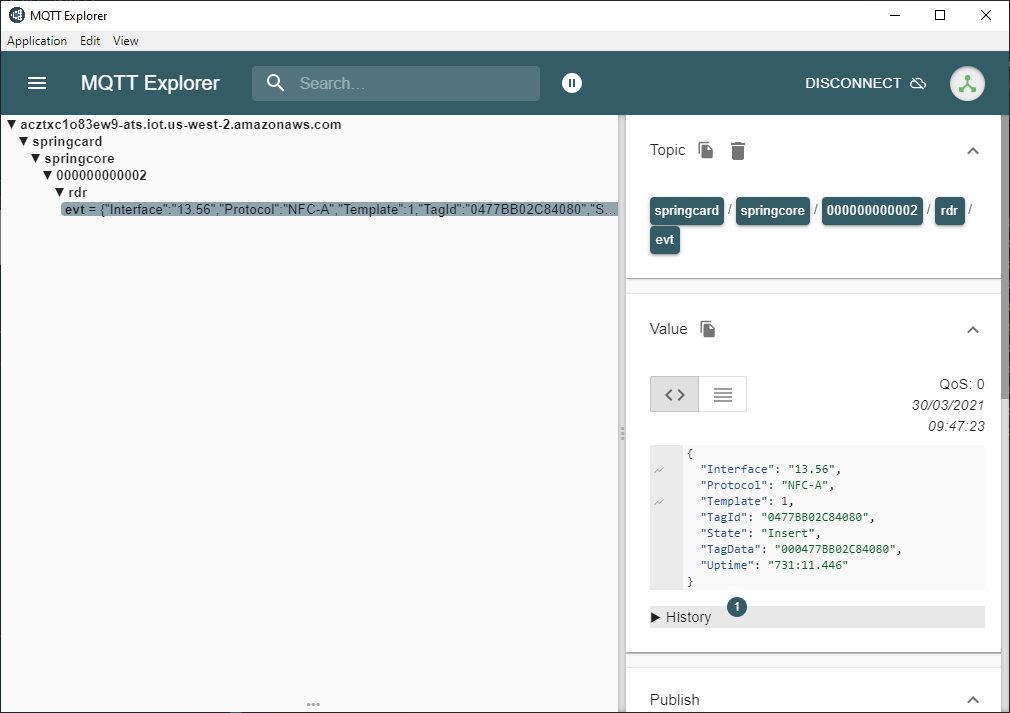Click the History count badge
The width and height of the screenshot is (1010, 713).
pos(737,607)
